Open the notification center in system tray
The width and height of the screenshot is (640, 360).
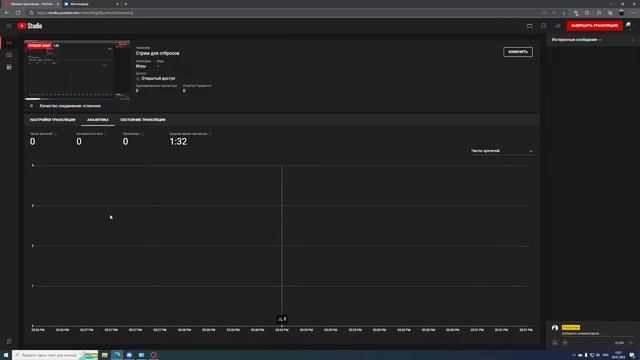(632, 355)
